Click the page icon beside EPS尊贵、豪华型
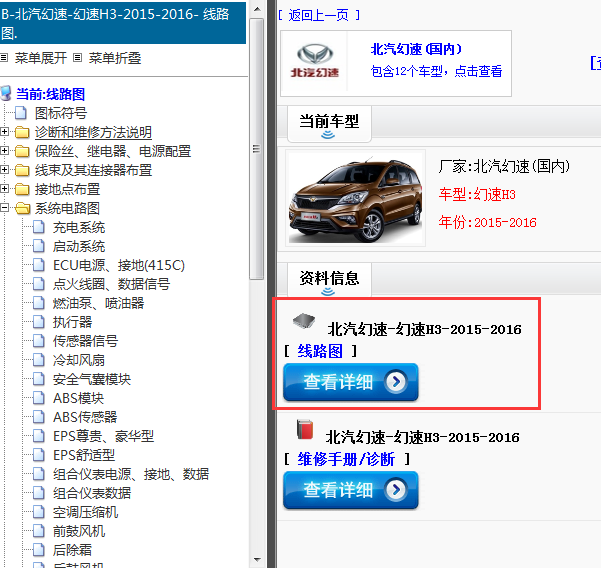601x568 pixels. tap(39, 436)
